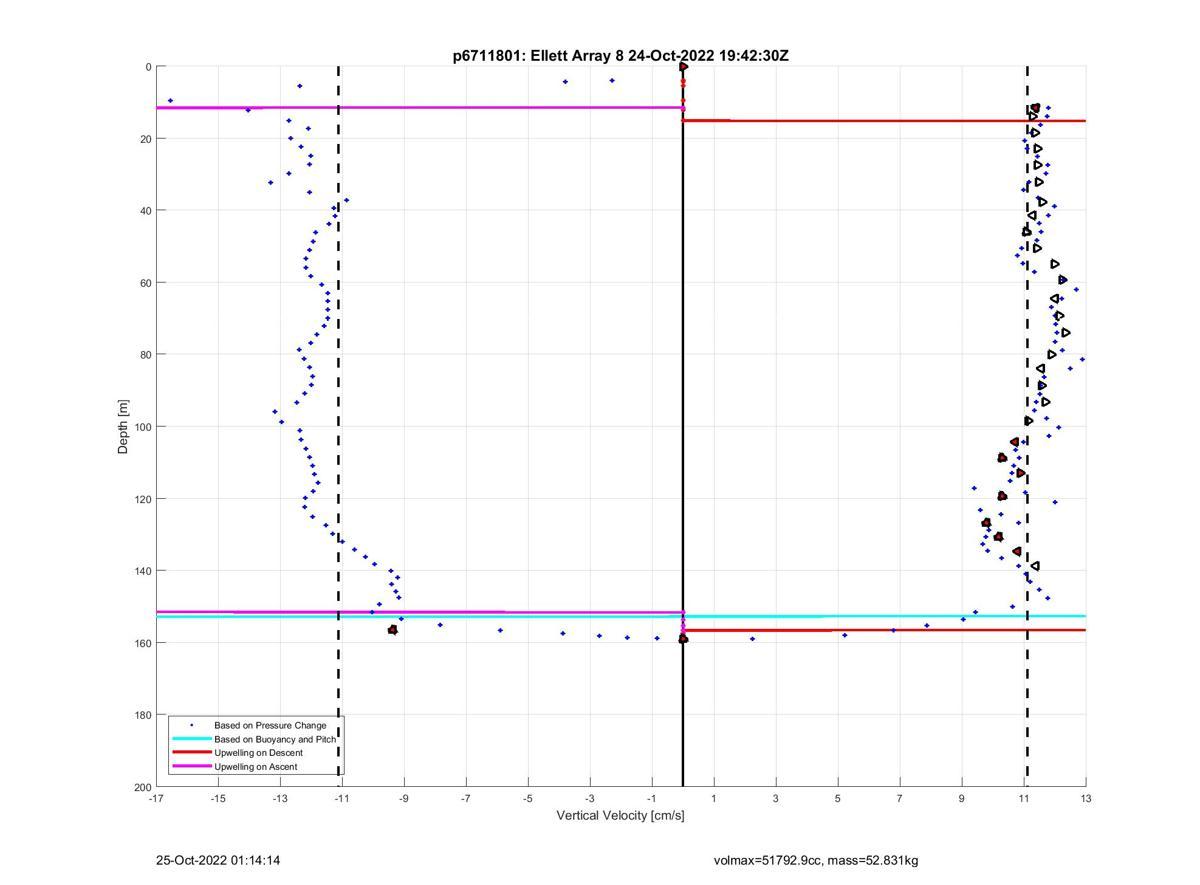Click the magenta line sample in the legend
This screenshot has width=1200, height=885.
[191, 767]
